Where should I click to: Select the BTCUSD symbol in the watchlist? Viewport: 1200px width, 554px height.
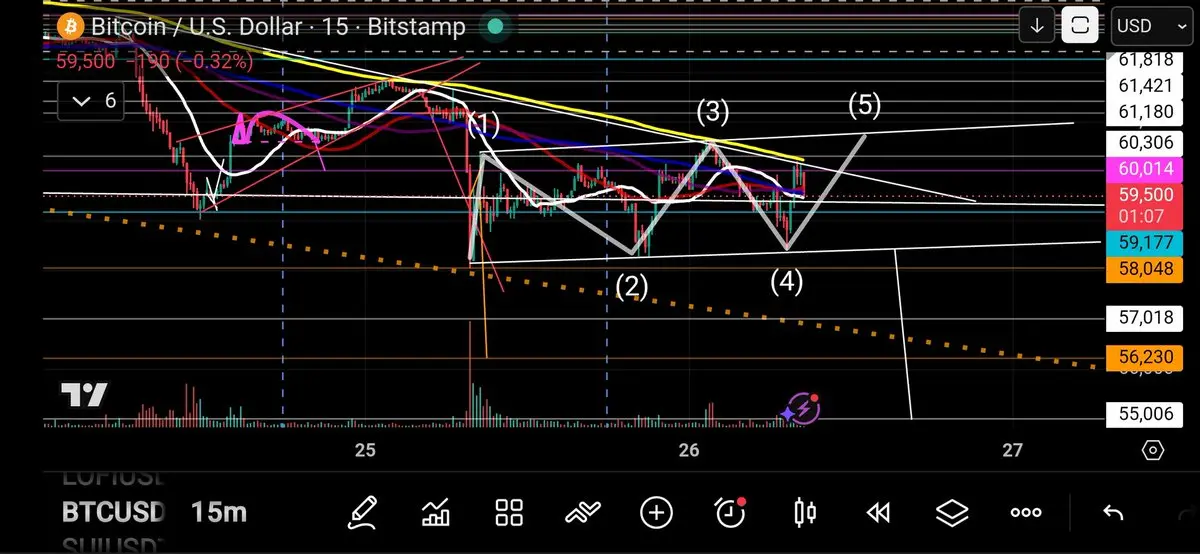[x=113, y=513]
